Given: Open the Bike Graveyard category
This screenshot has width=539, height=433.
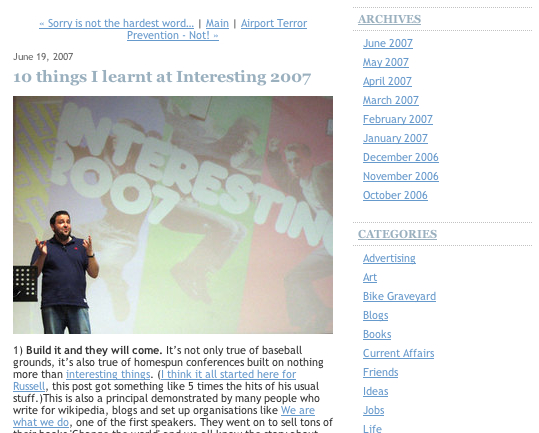Looking at the screenshot, I should (x=399, y=296).
